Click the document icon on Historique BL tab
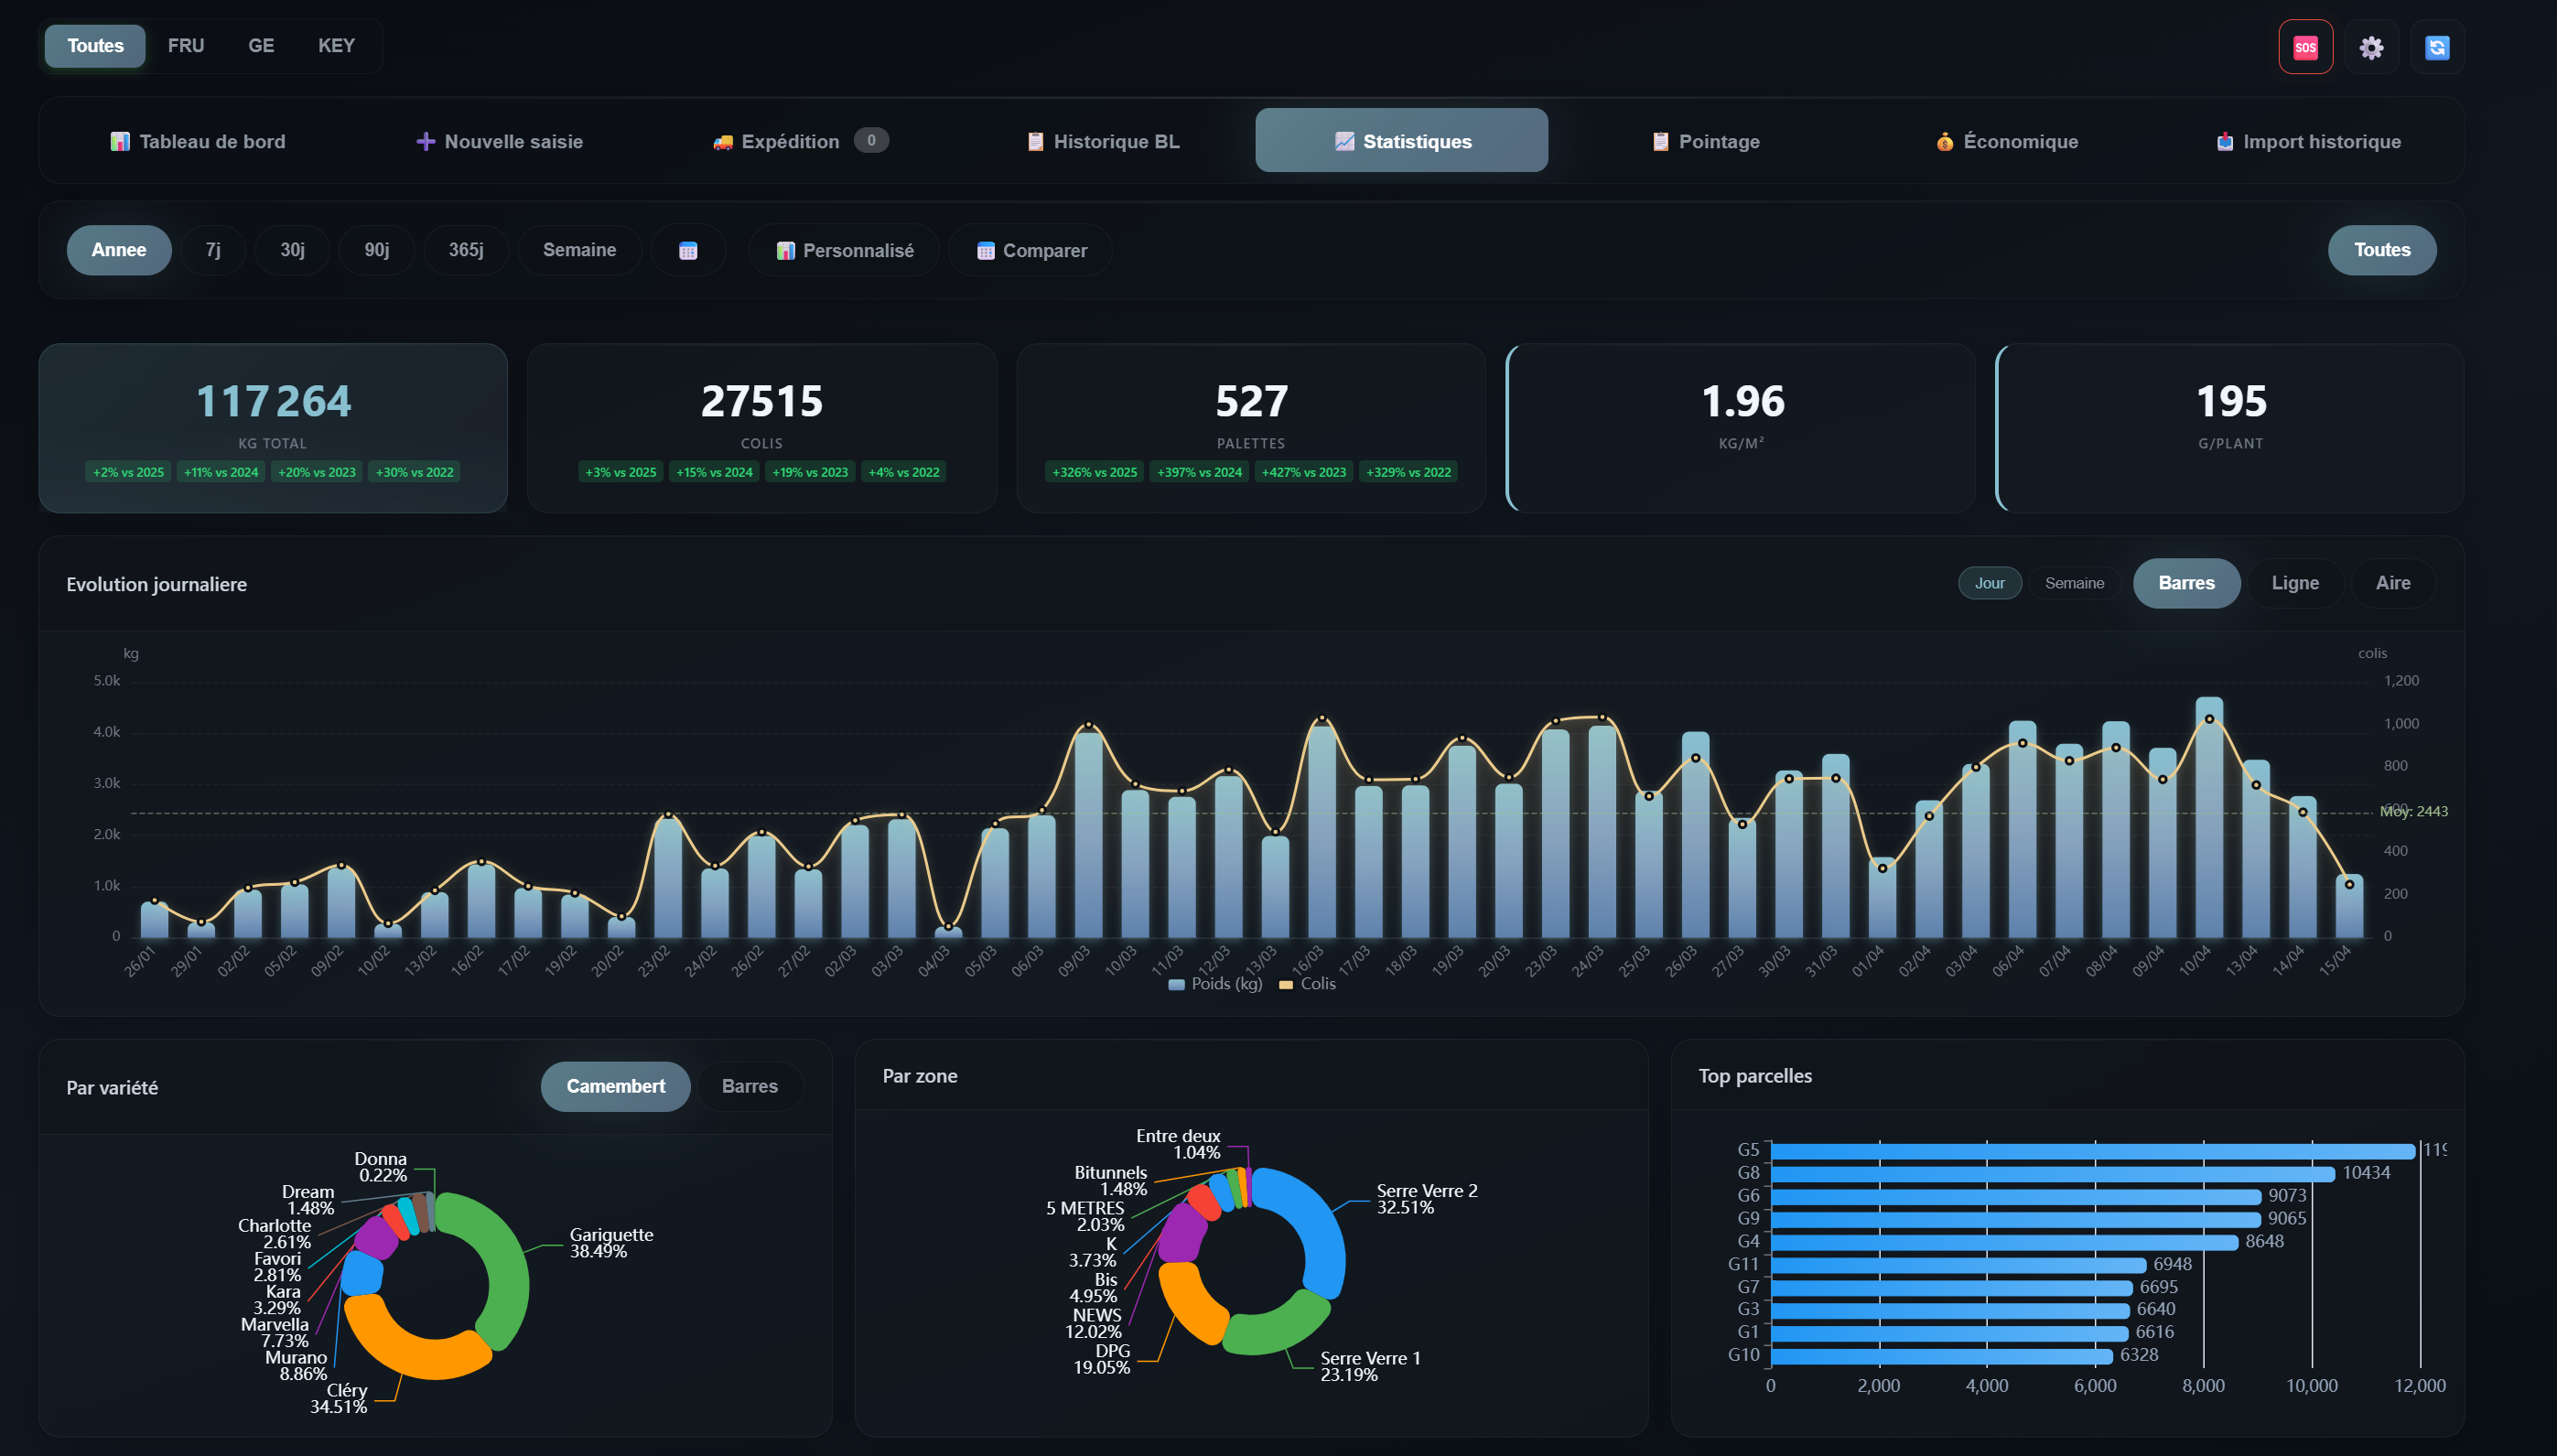The image size is (2557, 1456). click(x=1034, y=141)
